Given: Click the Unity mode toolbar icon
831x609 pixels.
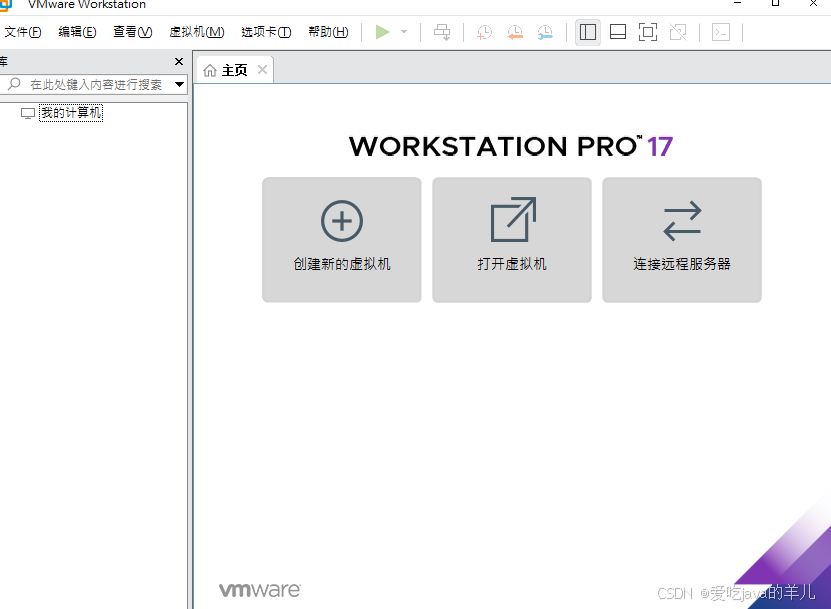Looking at the screenshot, I should point(678,32).
